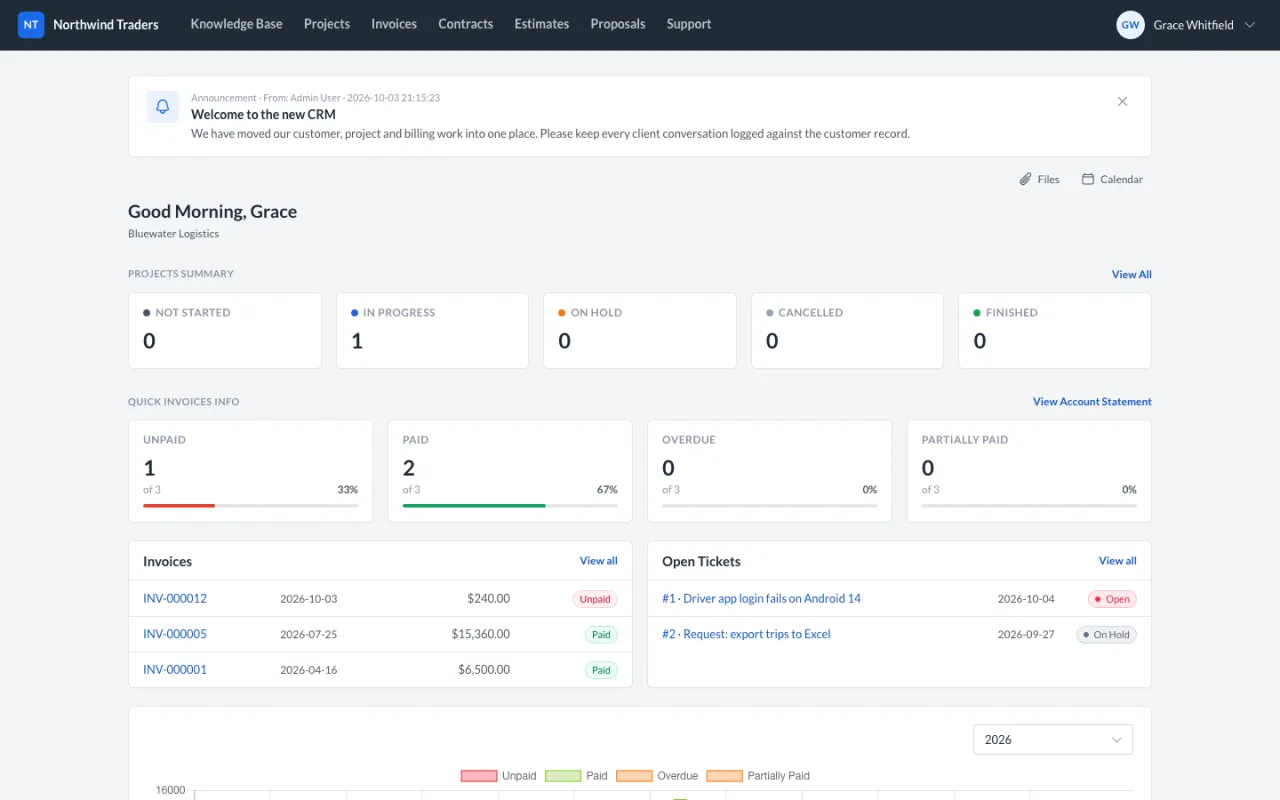Screen dimensions: 1280x800
Task: Dismiss the Welcome announcement with X
Action: 1122,101
